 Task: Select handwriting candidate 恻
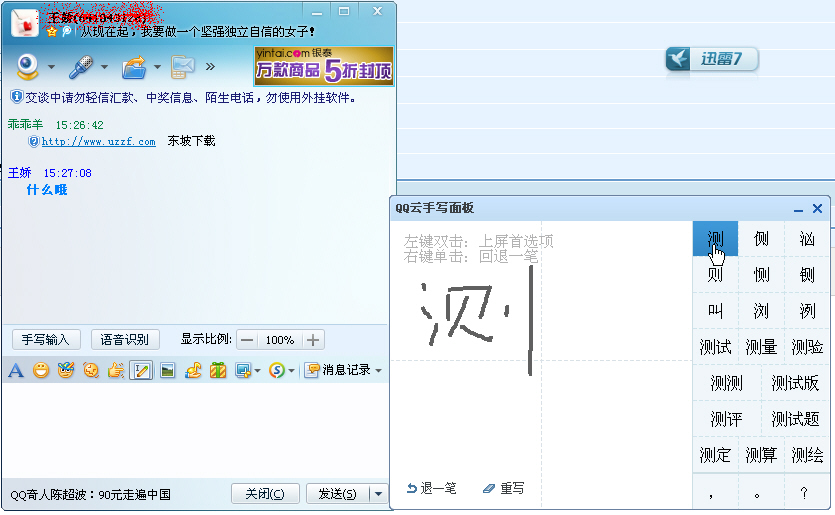pyautogui.click(x=761, y=275)
